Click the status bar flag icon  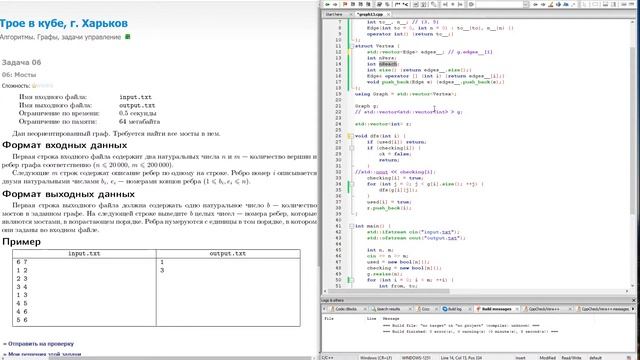(629, 358)
